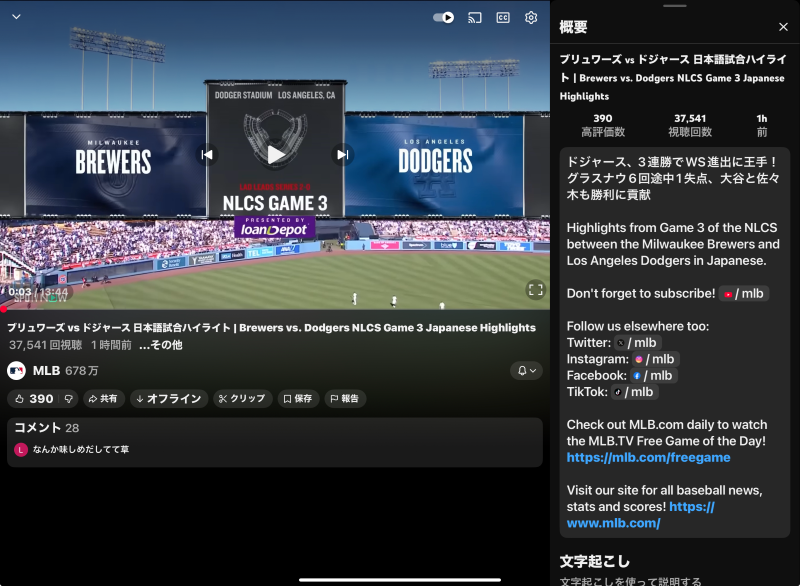This screenshot has height=586, width=800.
Task: Collapse the player with the down chevron
Action: 16,17
